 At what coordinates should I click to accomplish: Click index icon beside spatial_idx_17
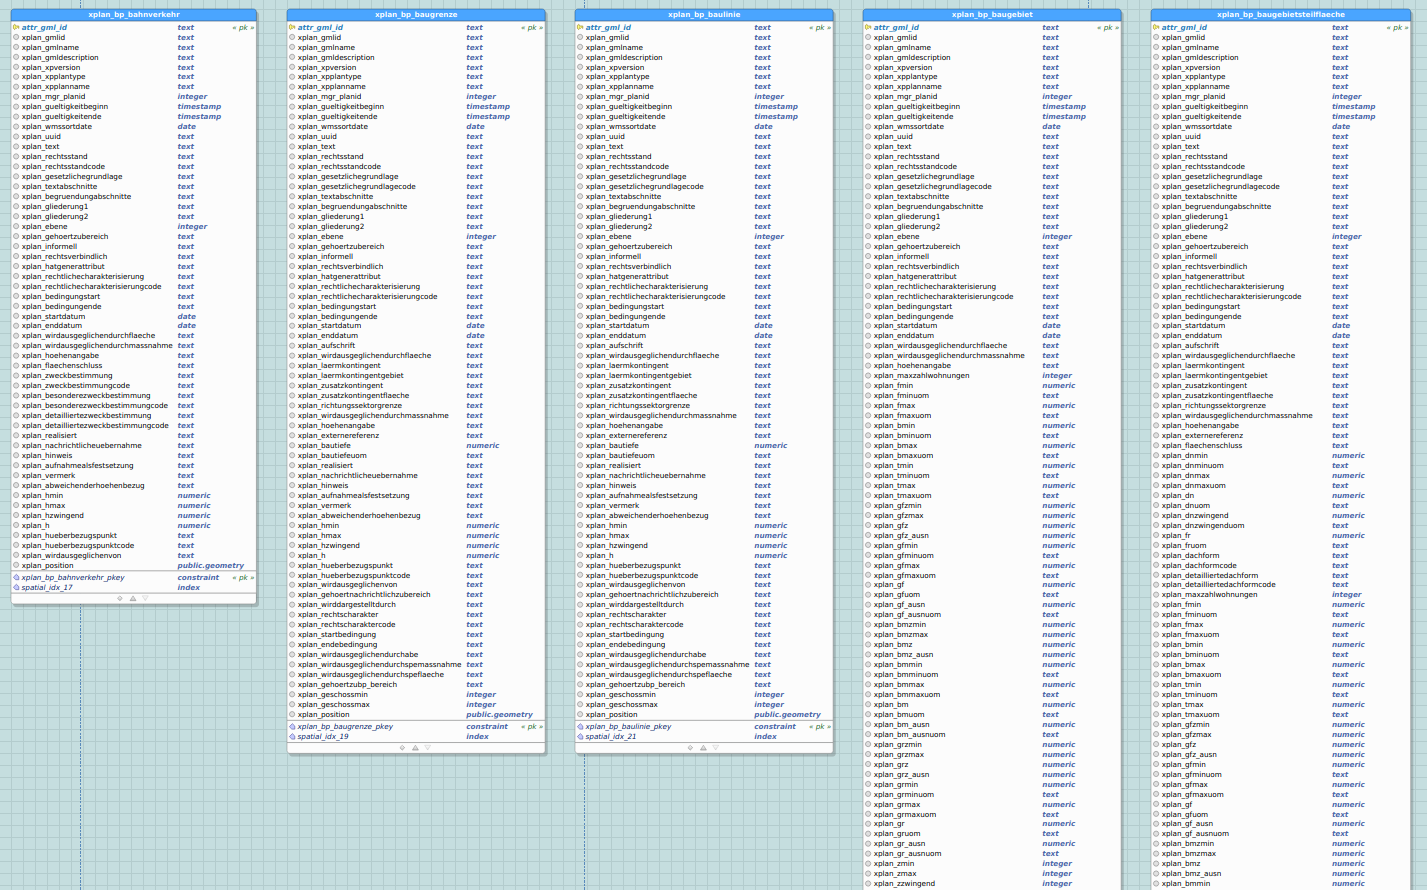[x=16, y=588]
